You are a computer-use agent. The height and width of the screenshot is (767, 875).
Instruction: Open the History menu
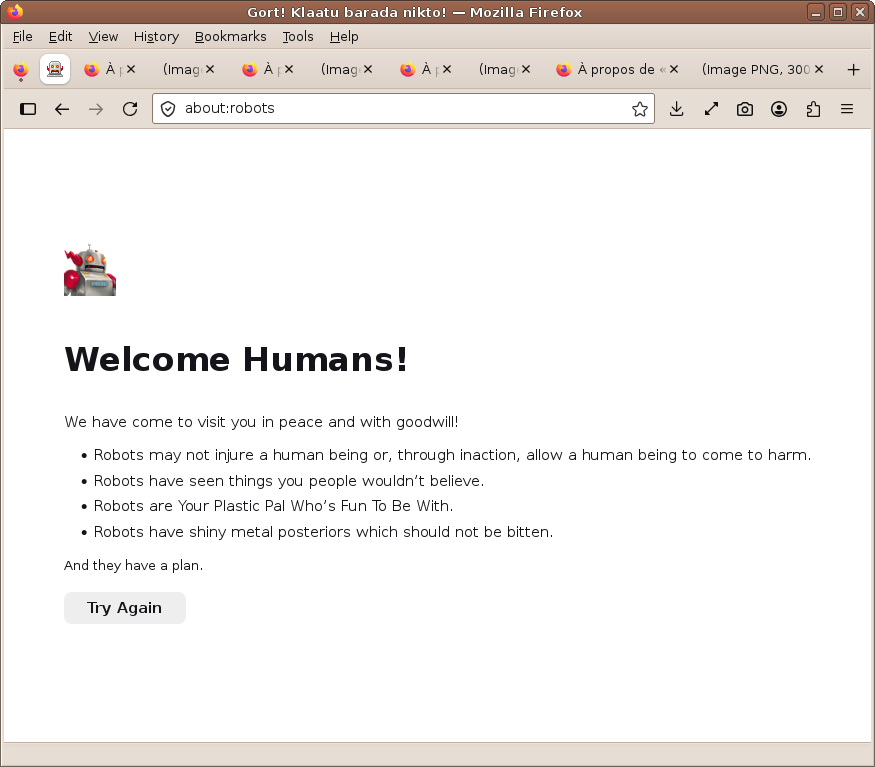click(156, 37)
